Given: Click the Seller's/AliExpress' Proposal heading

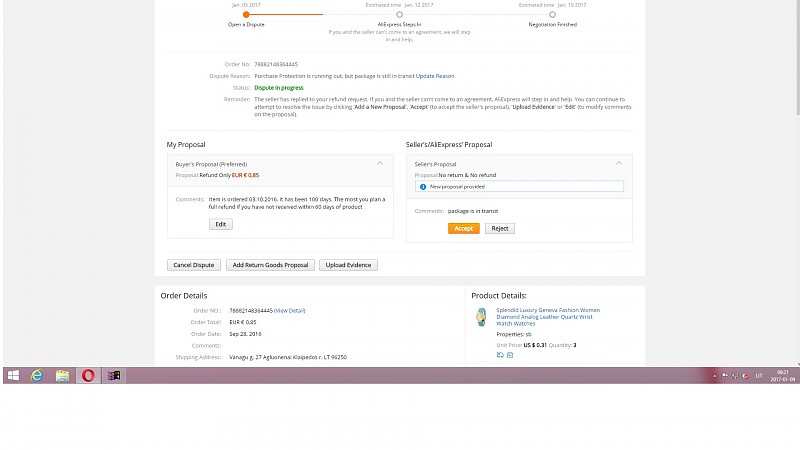Looking at the screenshot, I should pos(449,145).
